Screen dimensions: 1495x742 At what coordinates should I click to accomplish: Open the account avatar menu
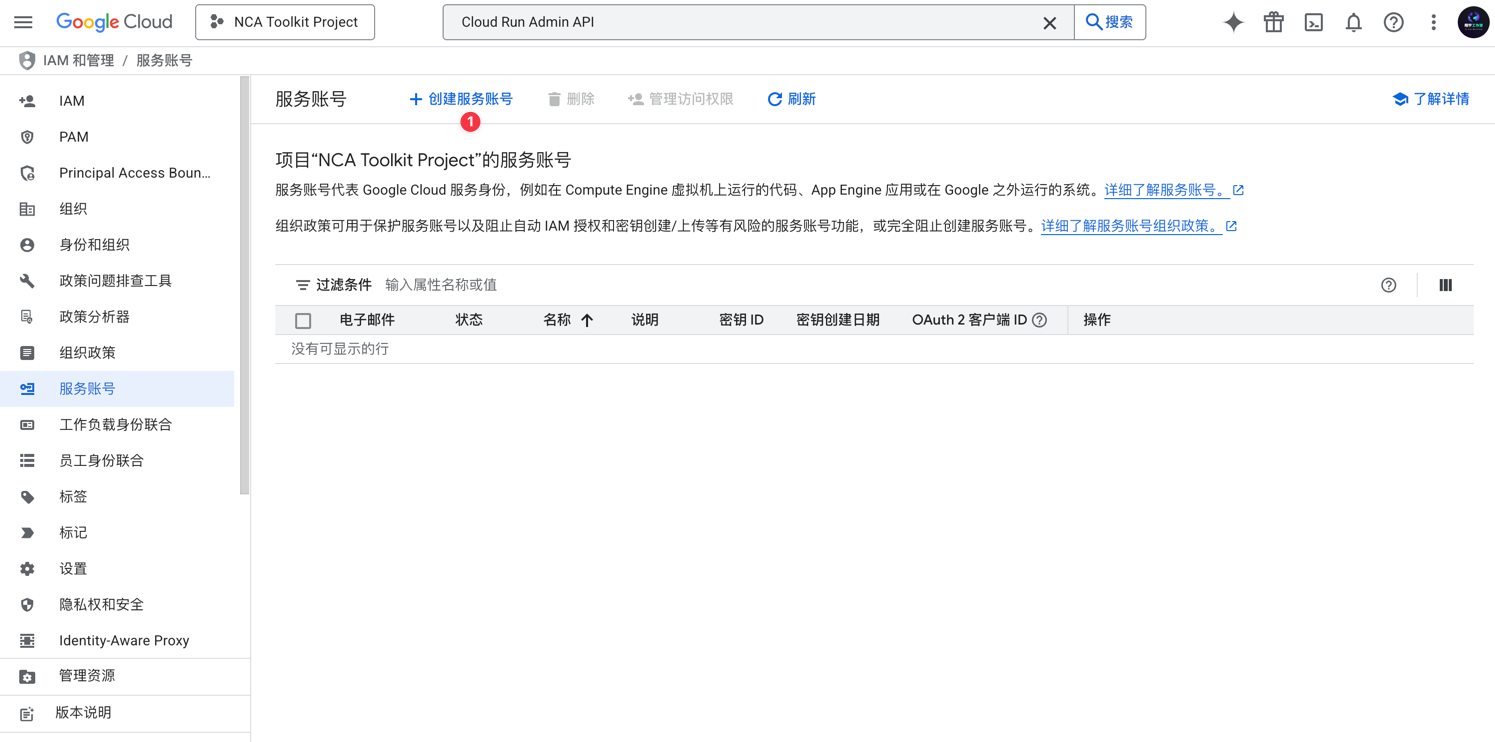(x=1473, y=21)
